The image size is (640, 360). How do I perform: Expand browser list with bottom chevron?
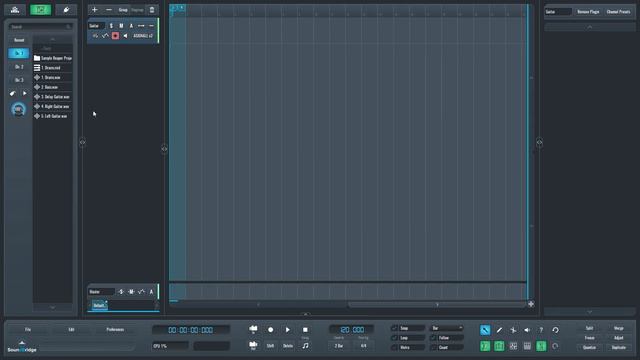(53, 307)
